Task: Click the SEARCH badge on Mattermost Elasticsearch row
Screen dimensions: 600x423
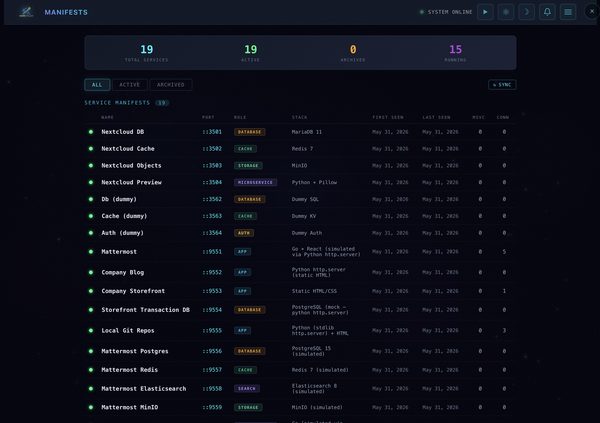Action: point(247,389)
